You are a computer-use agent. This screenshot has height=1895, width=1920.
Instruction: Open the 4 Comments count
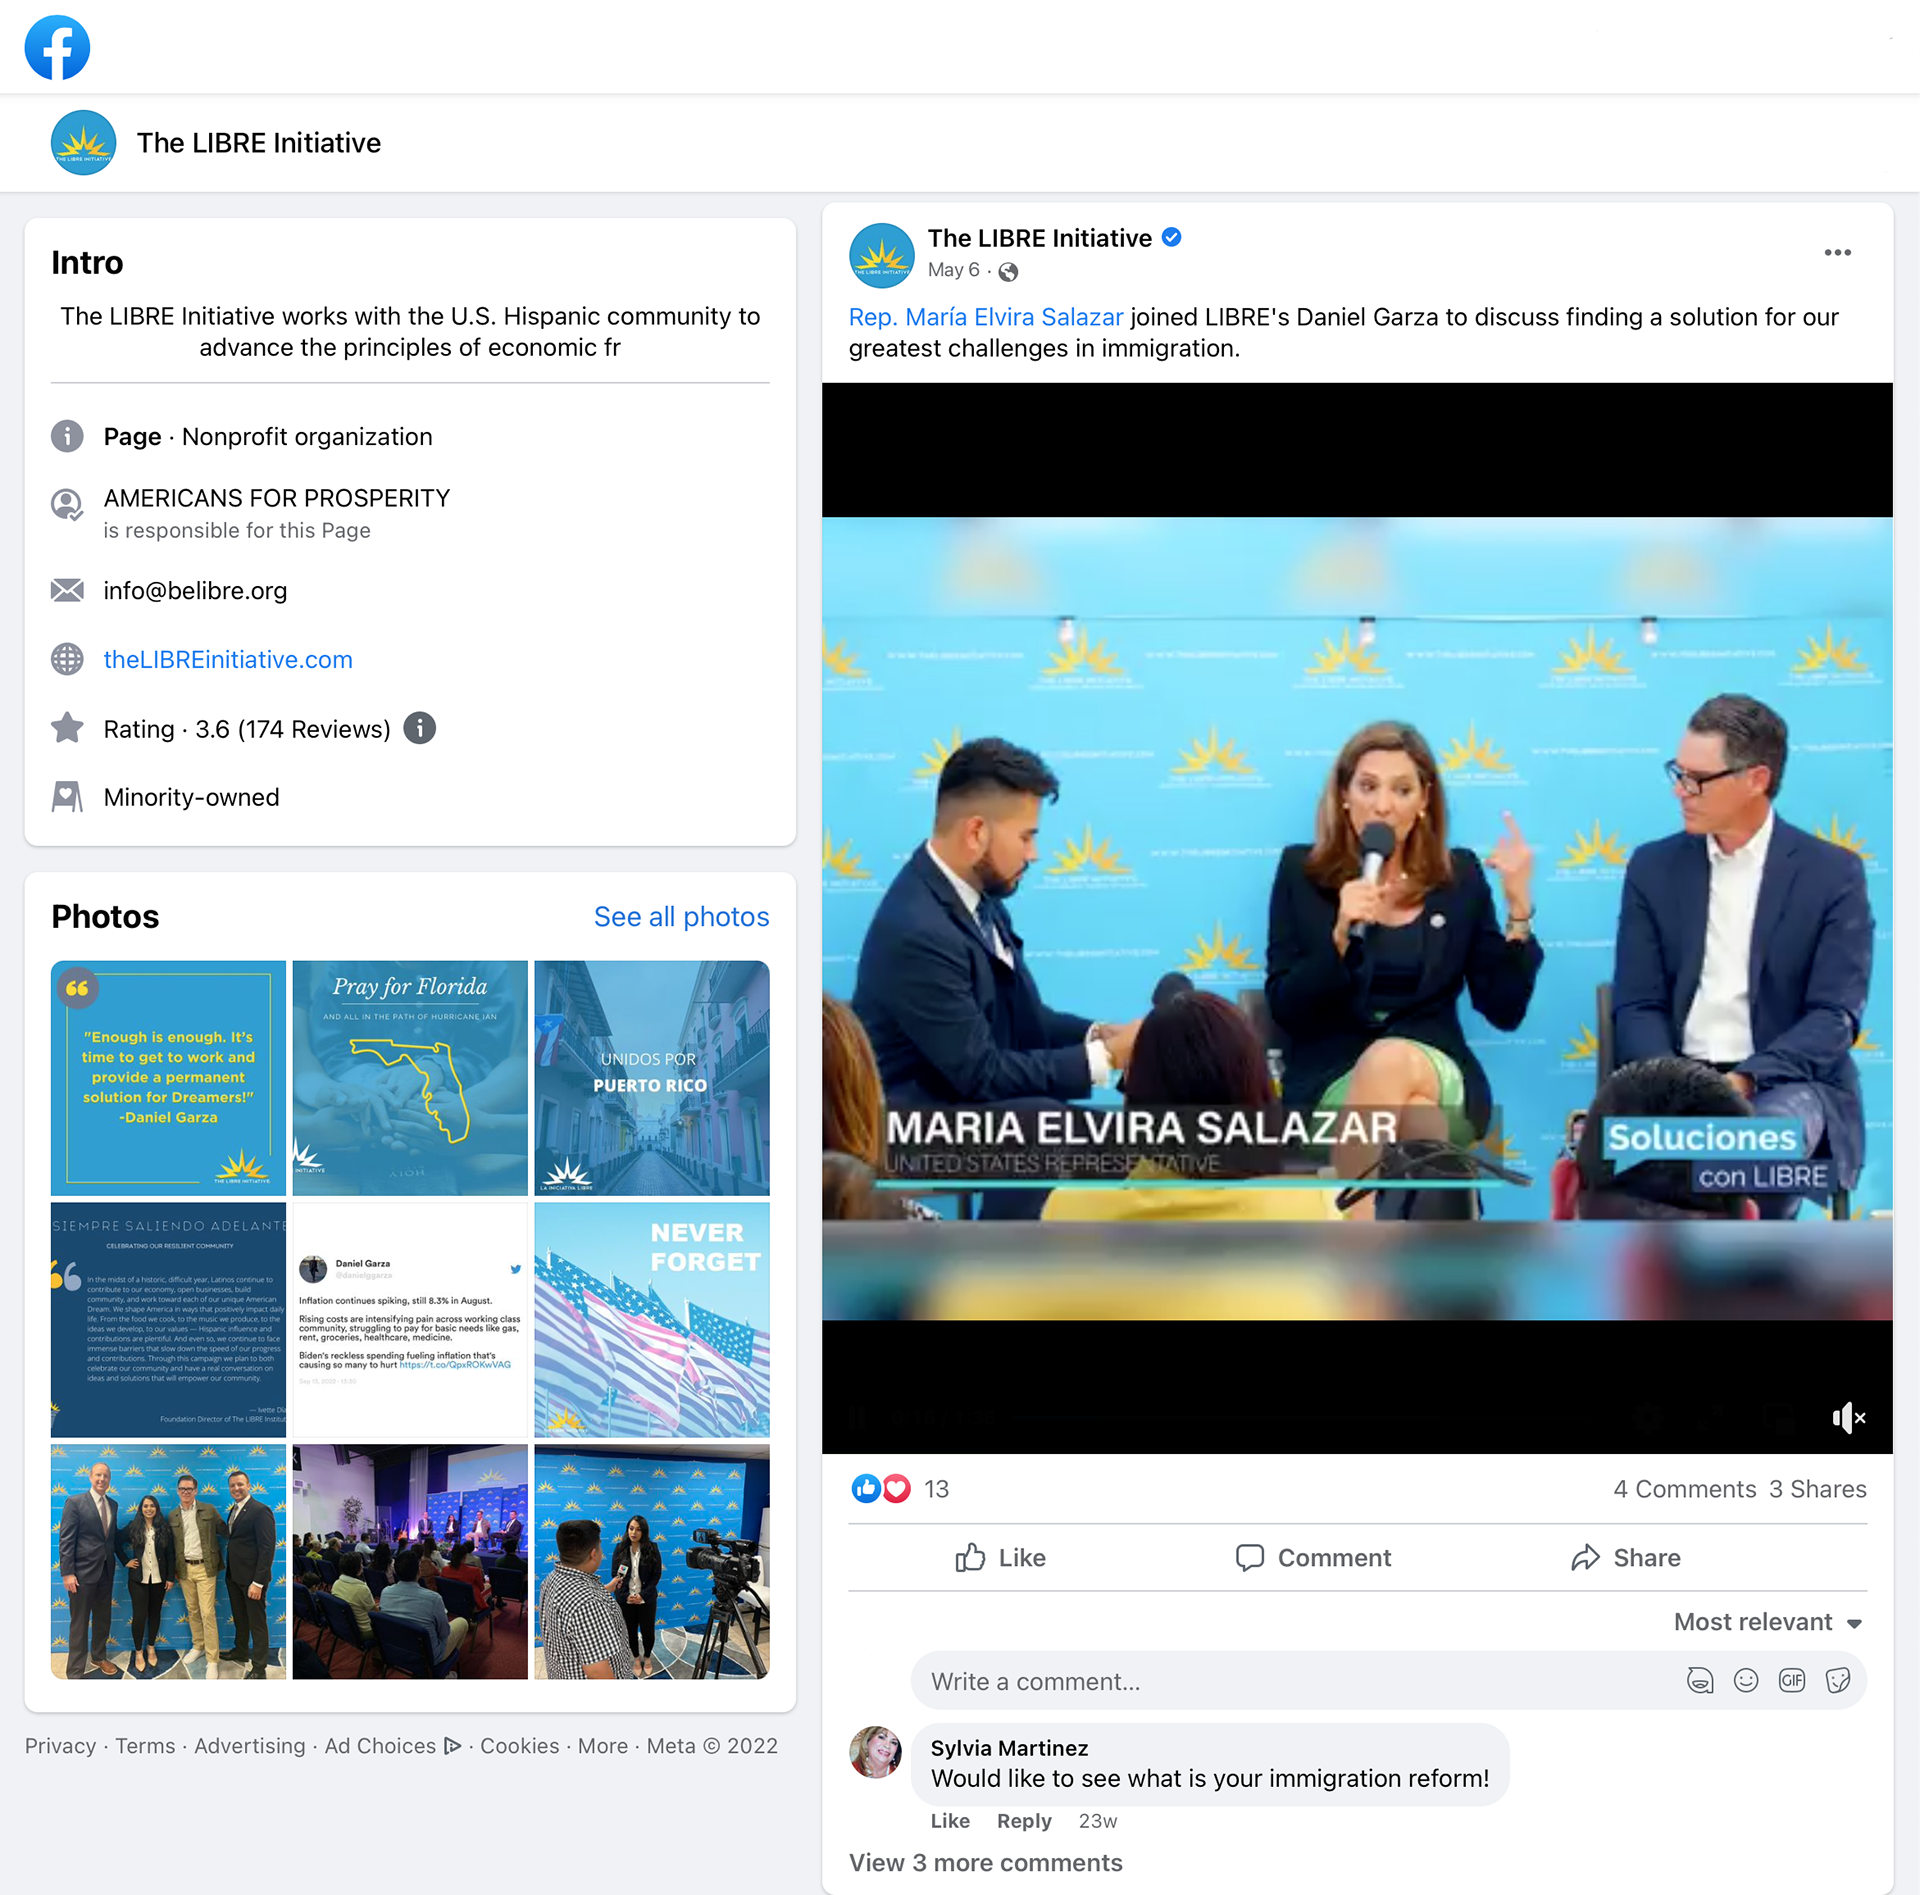(x=1684, y=1489)
